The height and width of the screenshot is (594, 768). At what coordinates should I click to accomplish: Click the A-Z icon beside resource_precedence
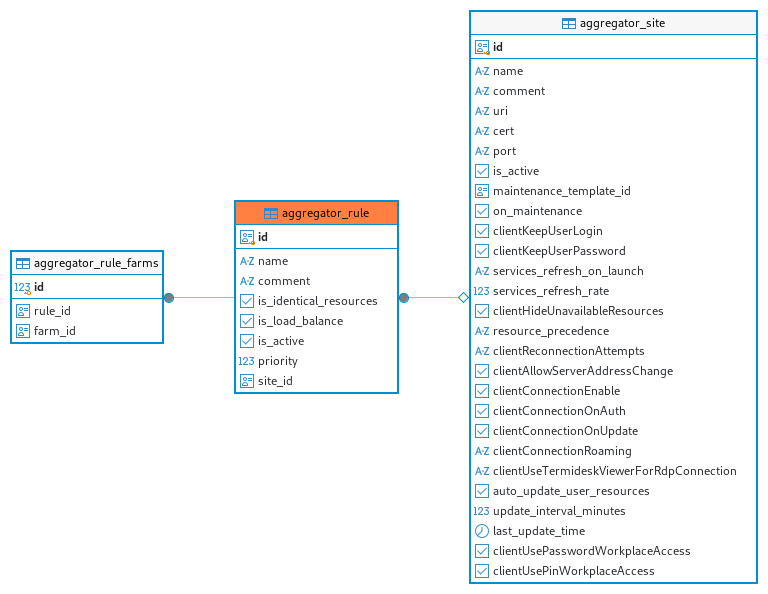[x=482, y=331]
